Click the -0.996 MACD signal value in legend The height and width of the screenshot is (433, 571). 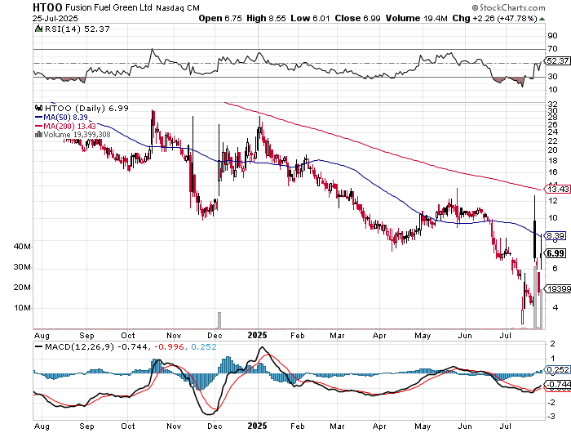coord(169,347)
